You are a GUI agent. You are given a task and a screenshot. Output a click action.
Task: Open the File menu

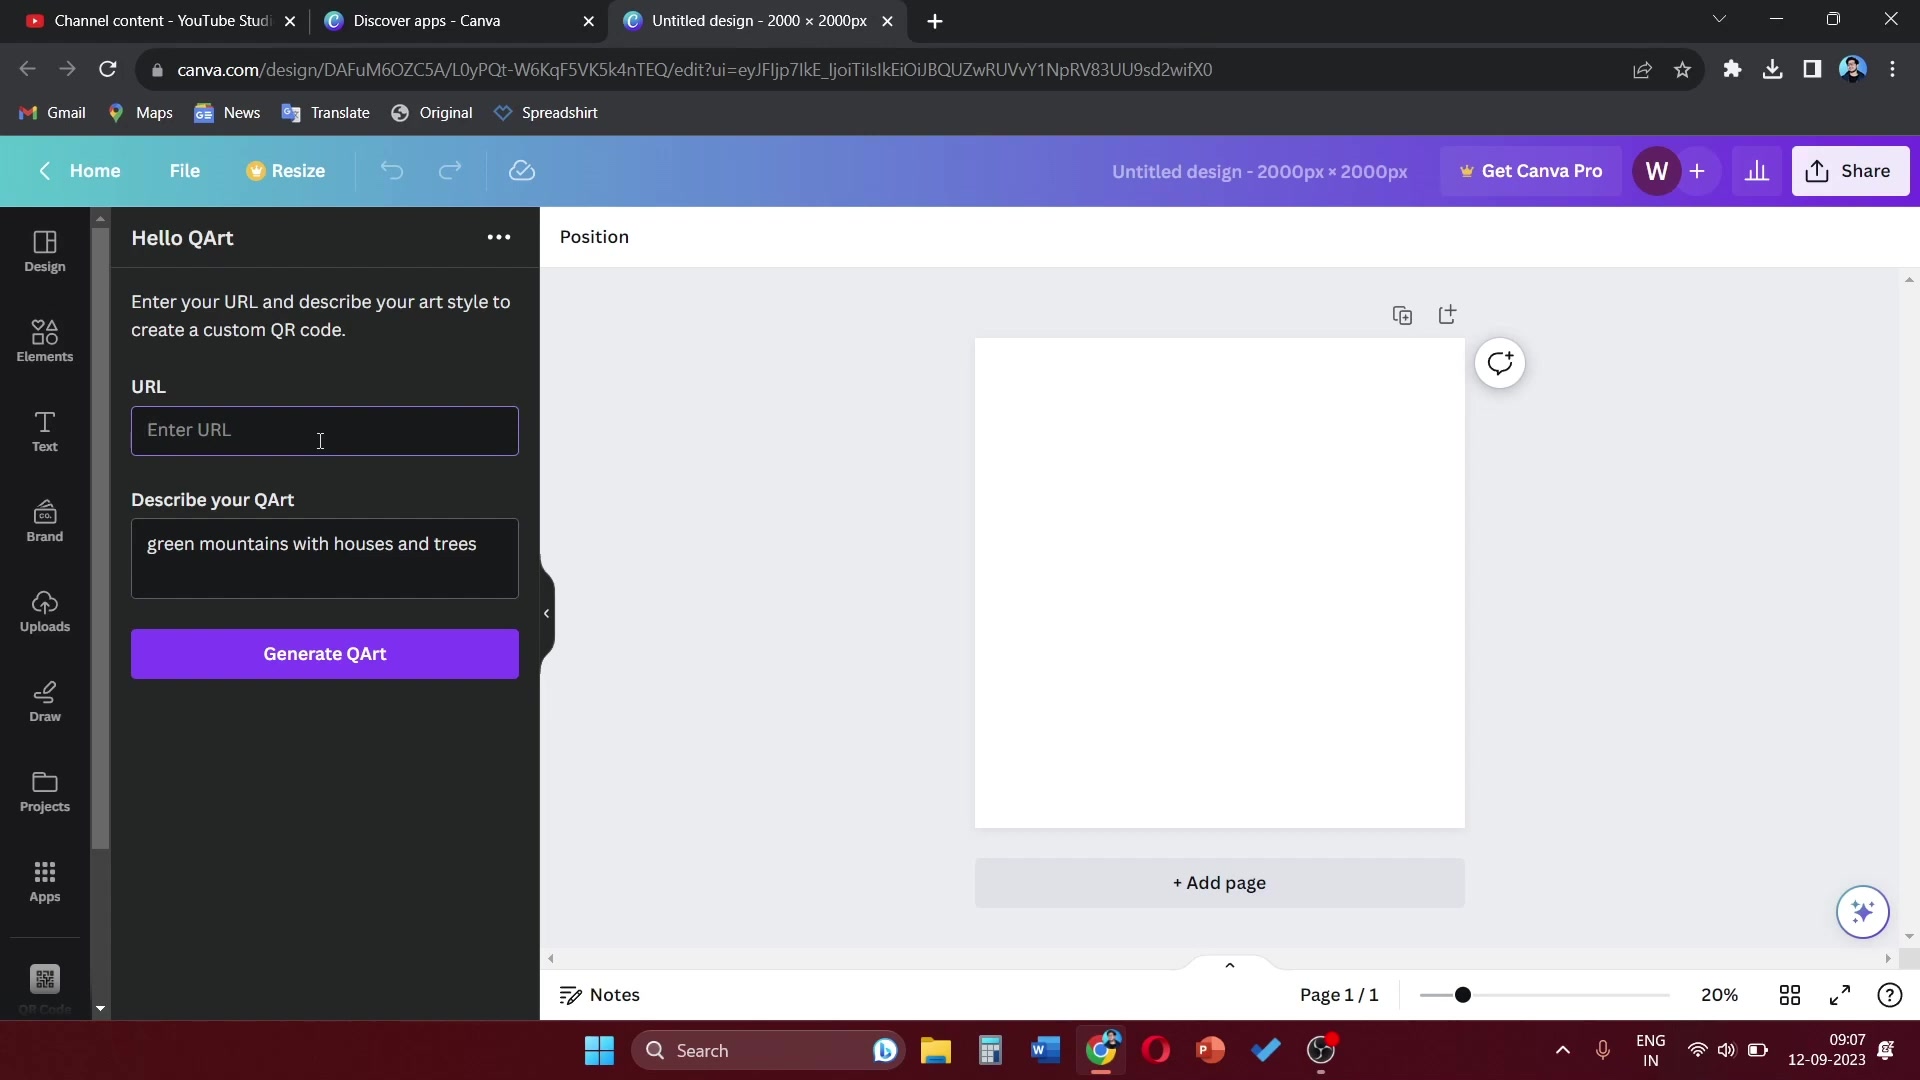184,171
